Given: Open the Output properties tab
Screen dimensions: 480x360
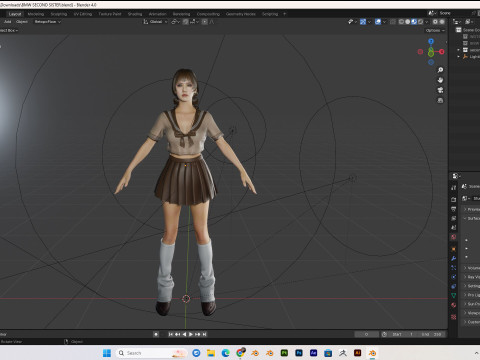Looking at the screenshot, I should point(453,209).
